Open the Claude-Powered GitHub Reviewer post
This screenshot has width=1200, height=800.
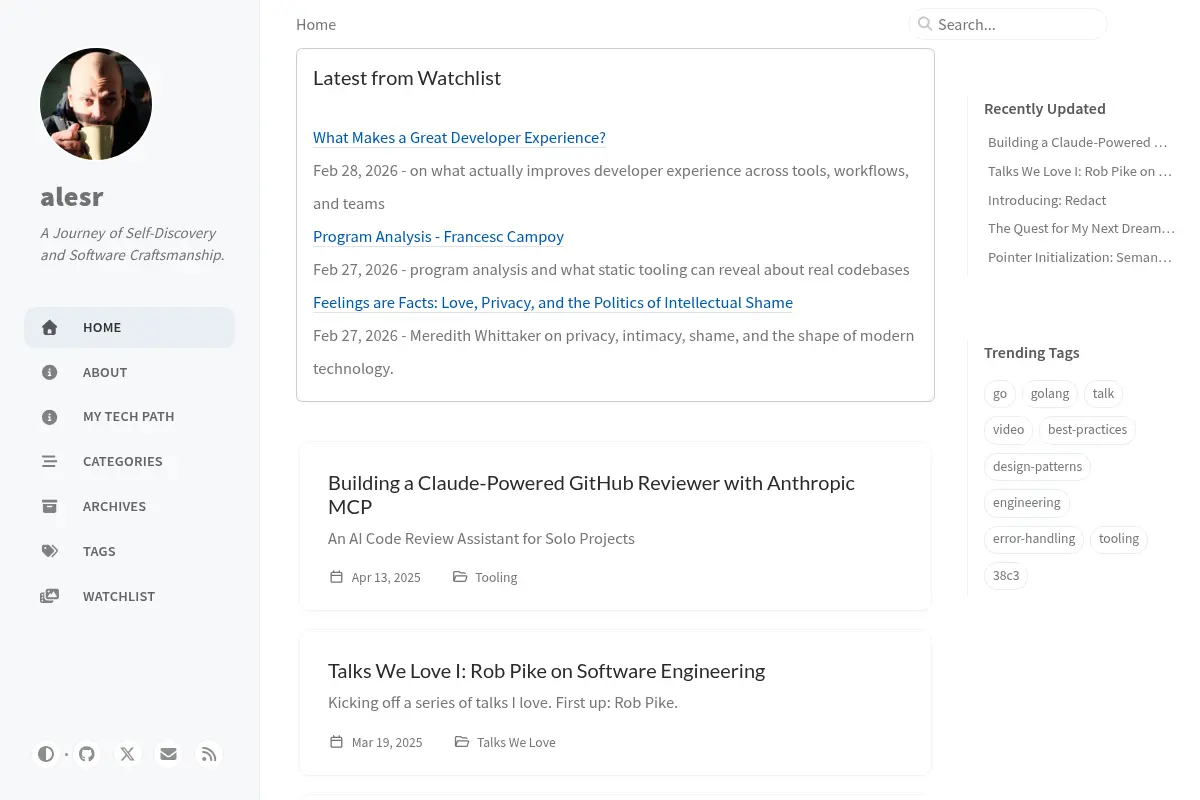tap(591, 494)
